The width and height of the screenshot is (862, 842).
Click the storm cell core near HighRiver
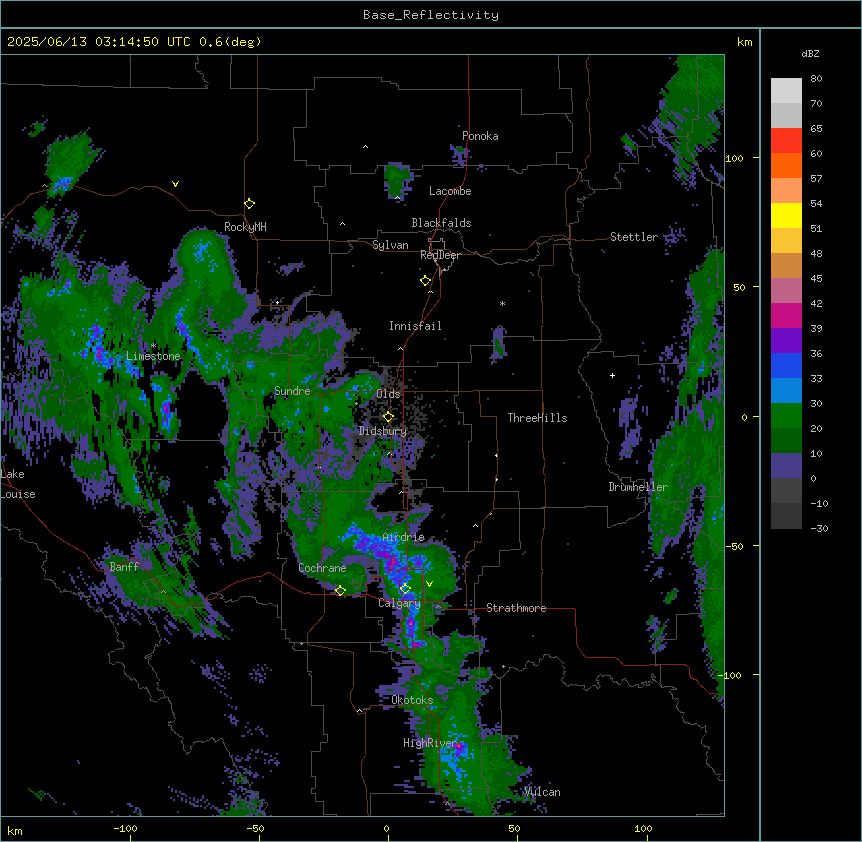tap(458, 749)
